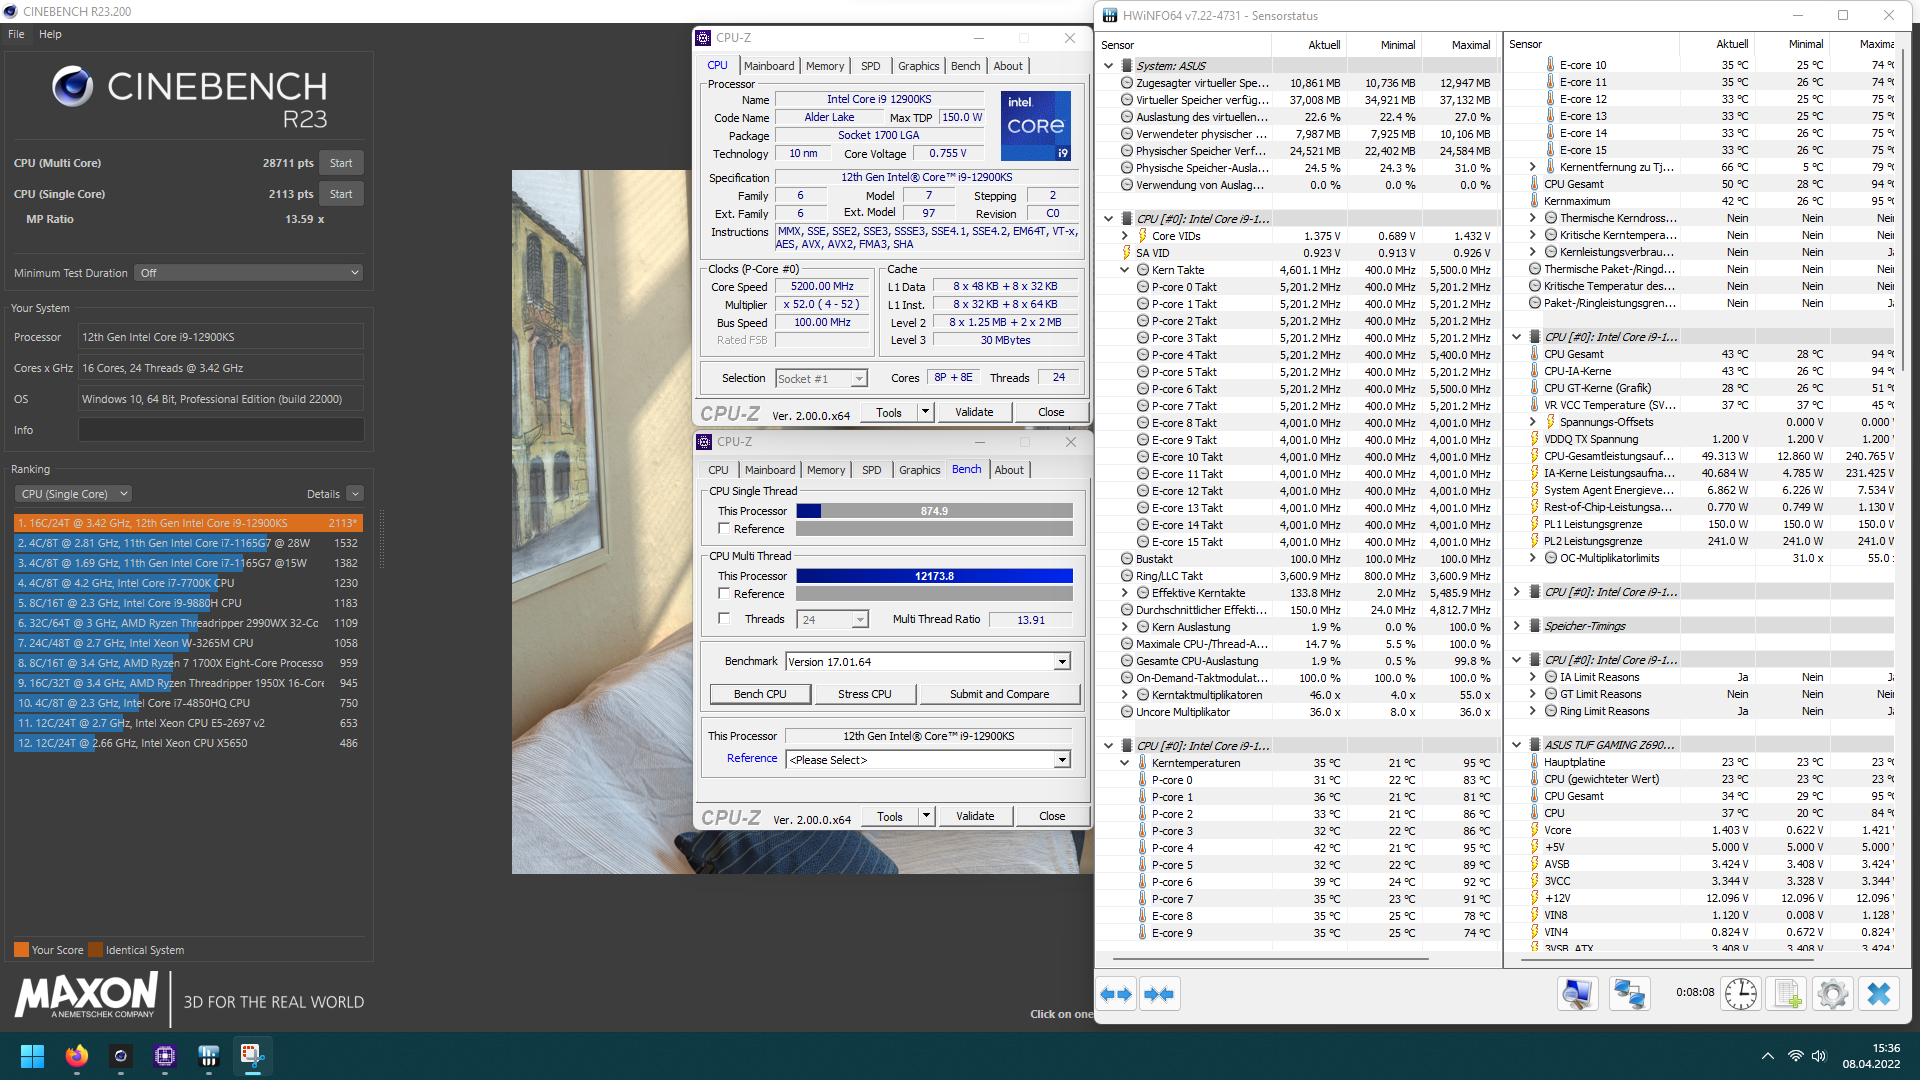The width and height of the screenshot is (1920, 1080).
Task: Click the HWiNFO expand columns arrows icon
Action: [x=1116, y=994]
